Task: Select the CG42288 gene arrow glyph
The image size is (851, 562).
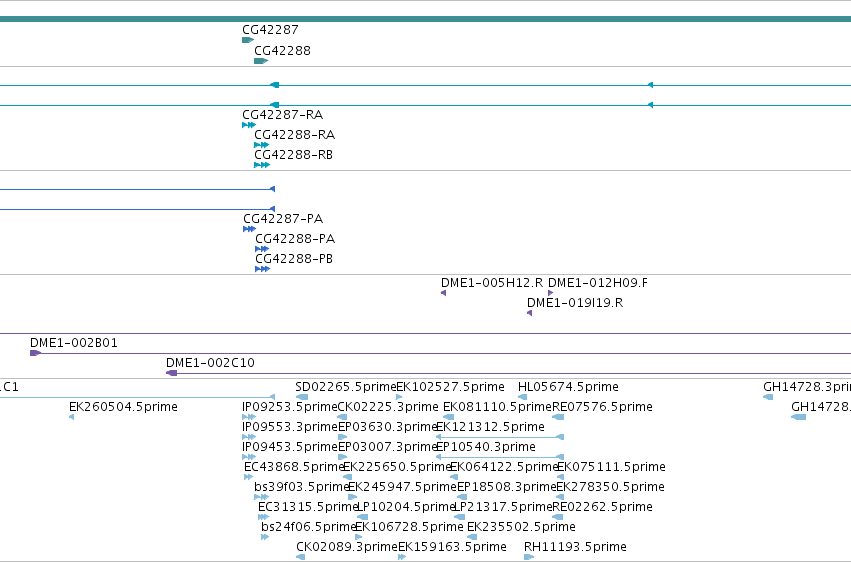Action: tap(261, 61)
